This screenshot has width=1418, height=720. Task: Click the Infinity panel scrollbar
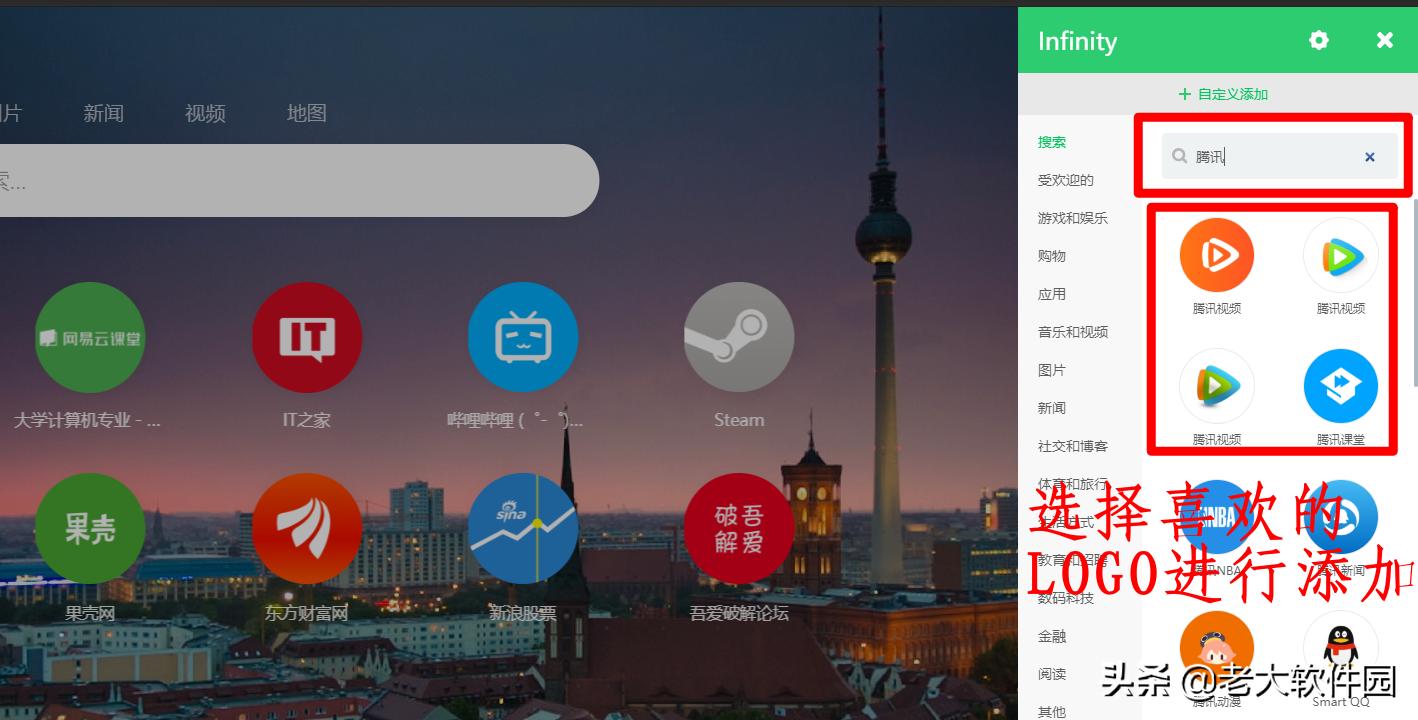coord(1414,291)
